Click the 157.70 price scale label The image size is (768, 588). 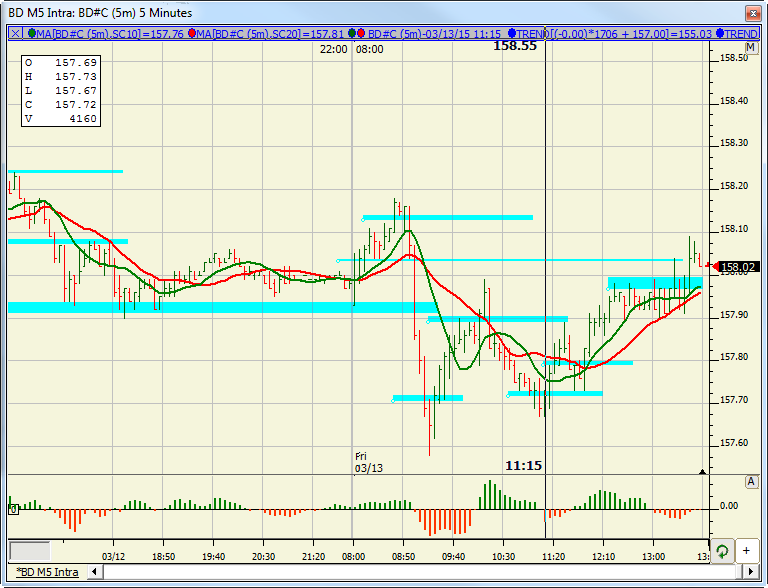[x=734, y=400]
